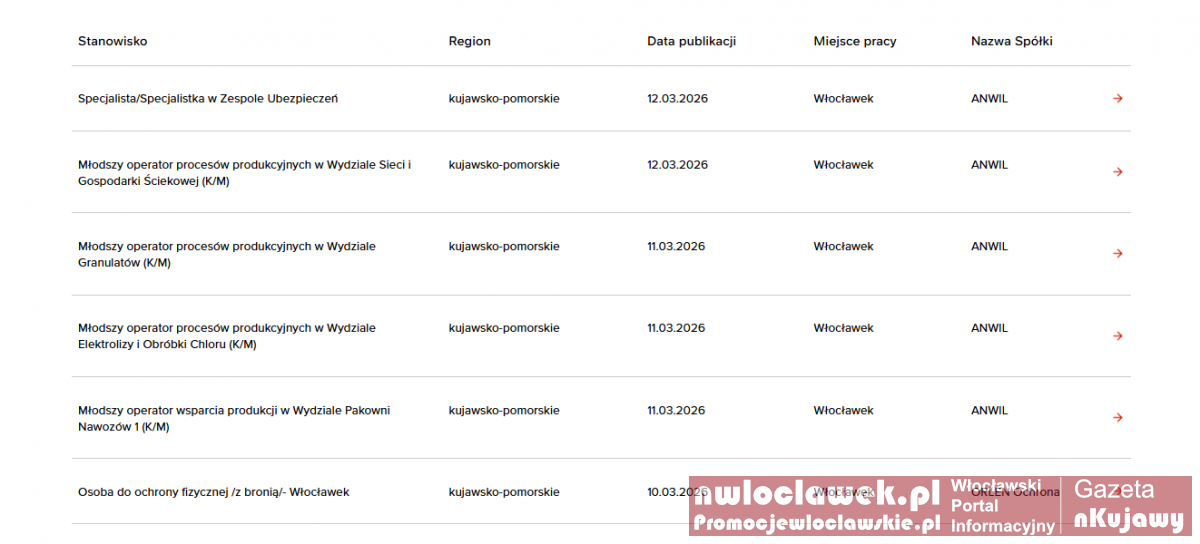Screen dimensions: 1200x544
Task: Click arrow next to Wydziale Granulatów offer
Action: point(1118,254)
